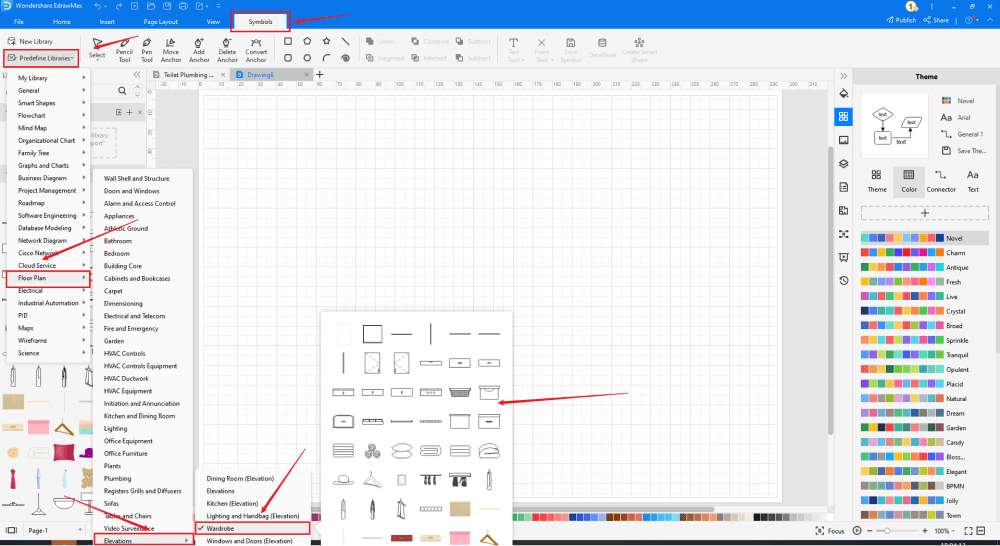Open the Color theme option
Image resolution: width=1000 pixels, height=546 pixels.
[909, 181]
